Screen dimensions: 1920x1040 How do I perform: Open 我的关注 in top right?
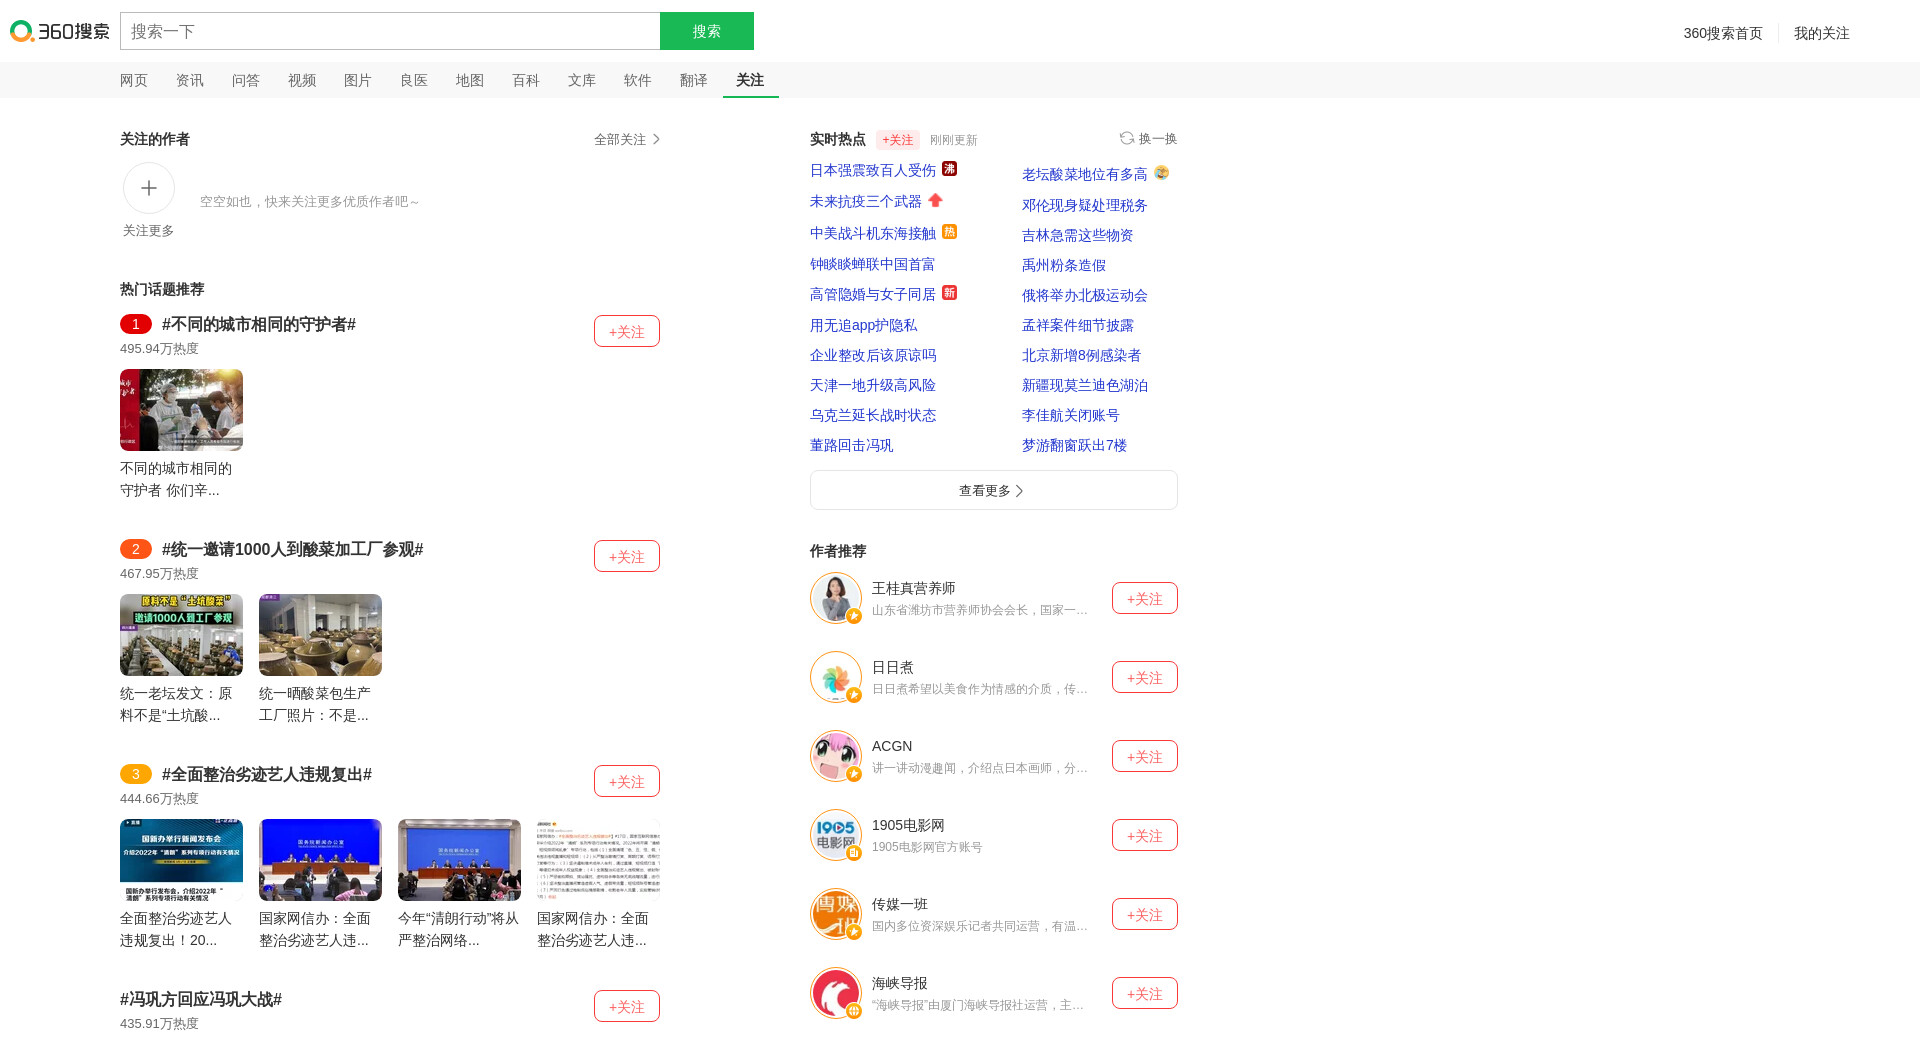(1821, 33)
